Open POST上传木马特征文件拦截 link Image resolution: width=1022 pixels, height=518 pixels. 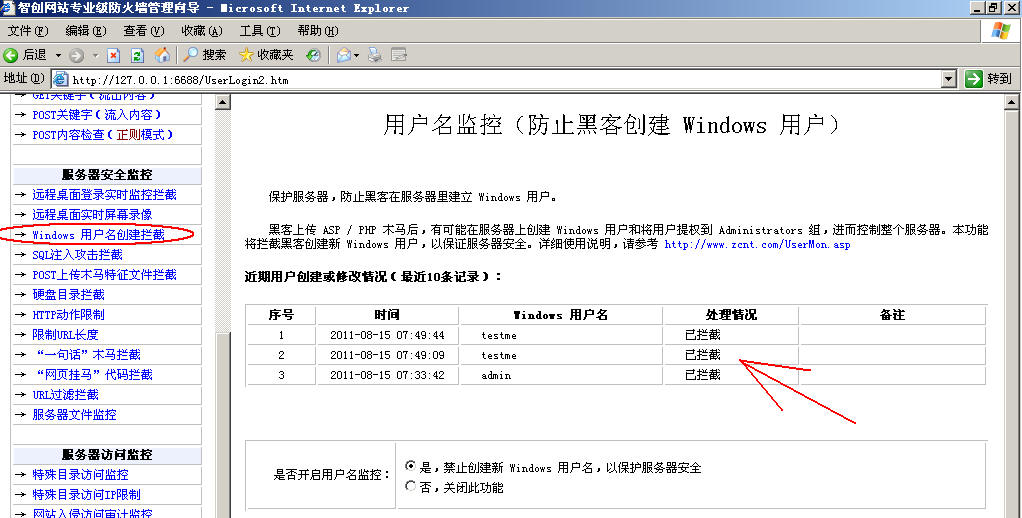(x=104, y=275)
